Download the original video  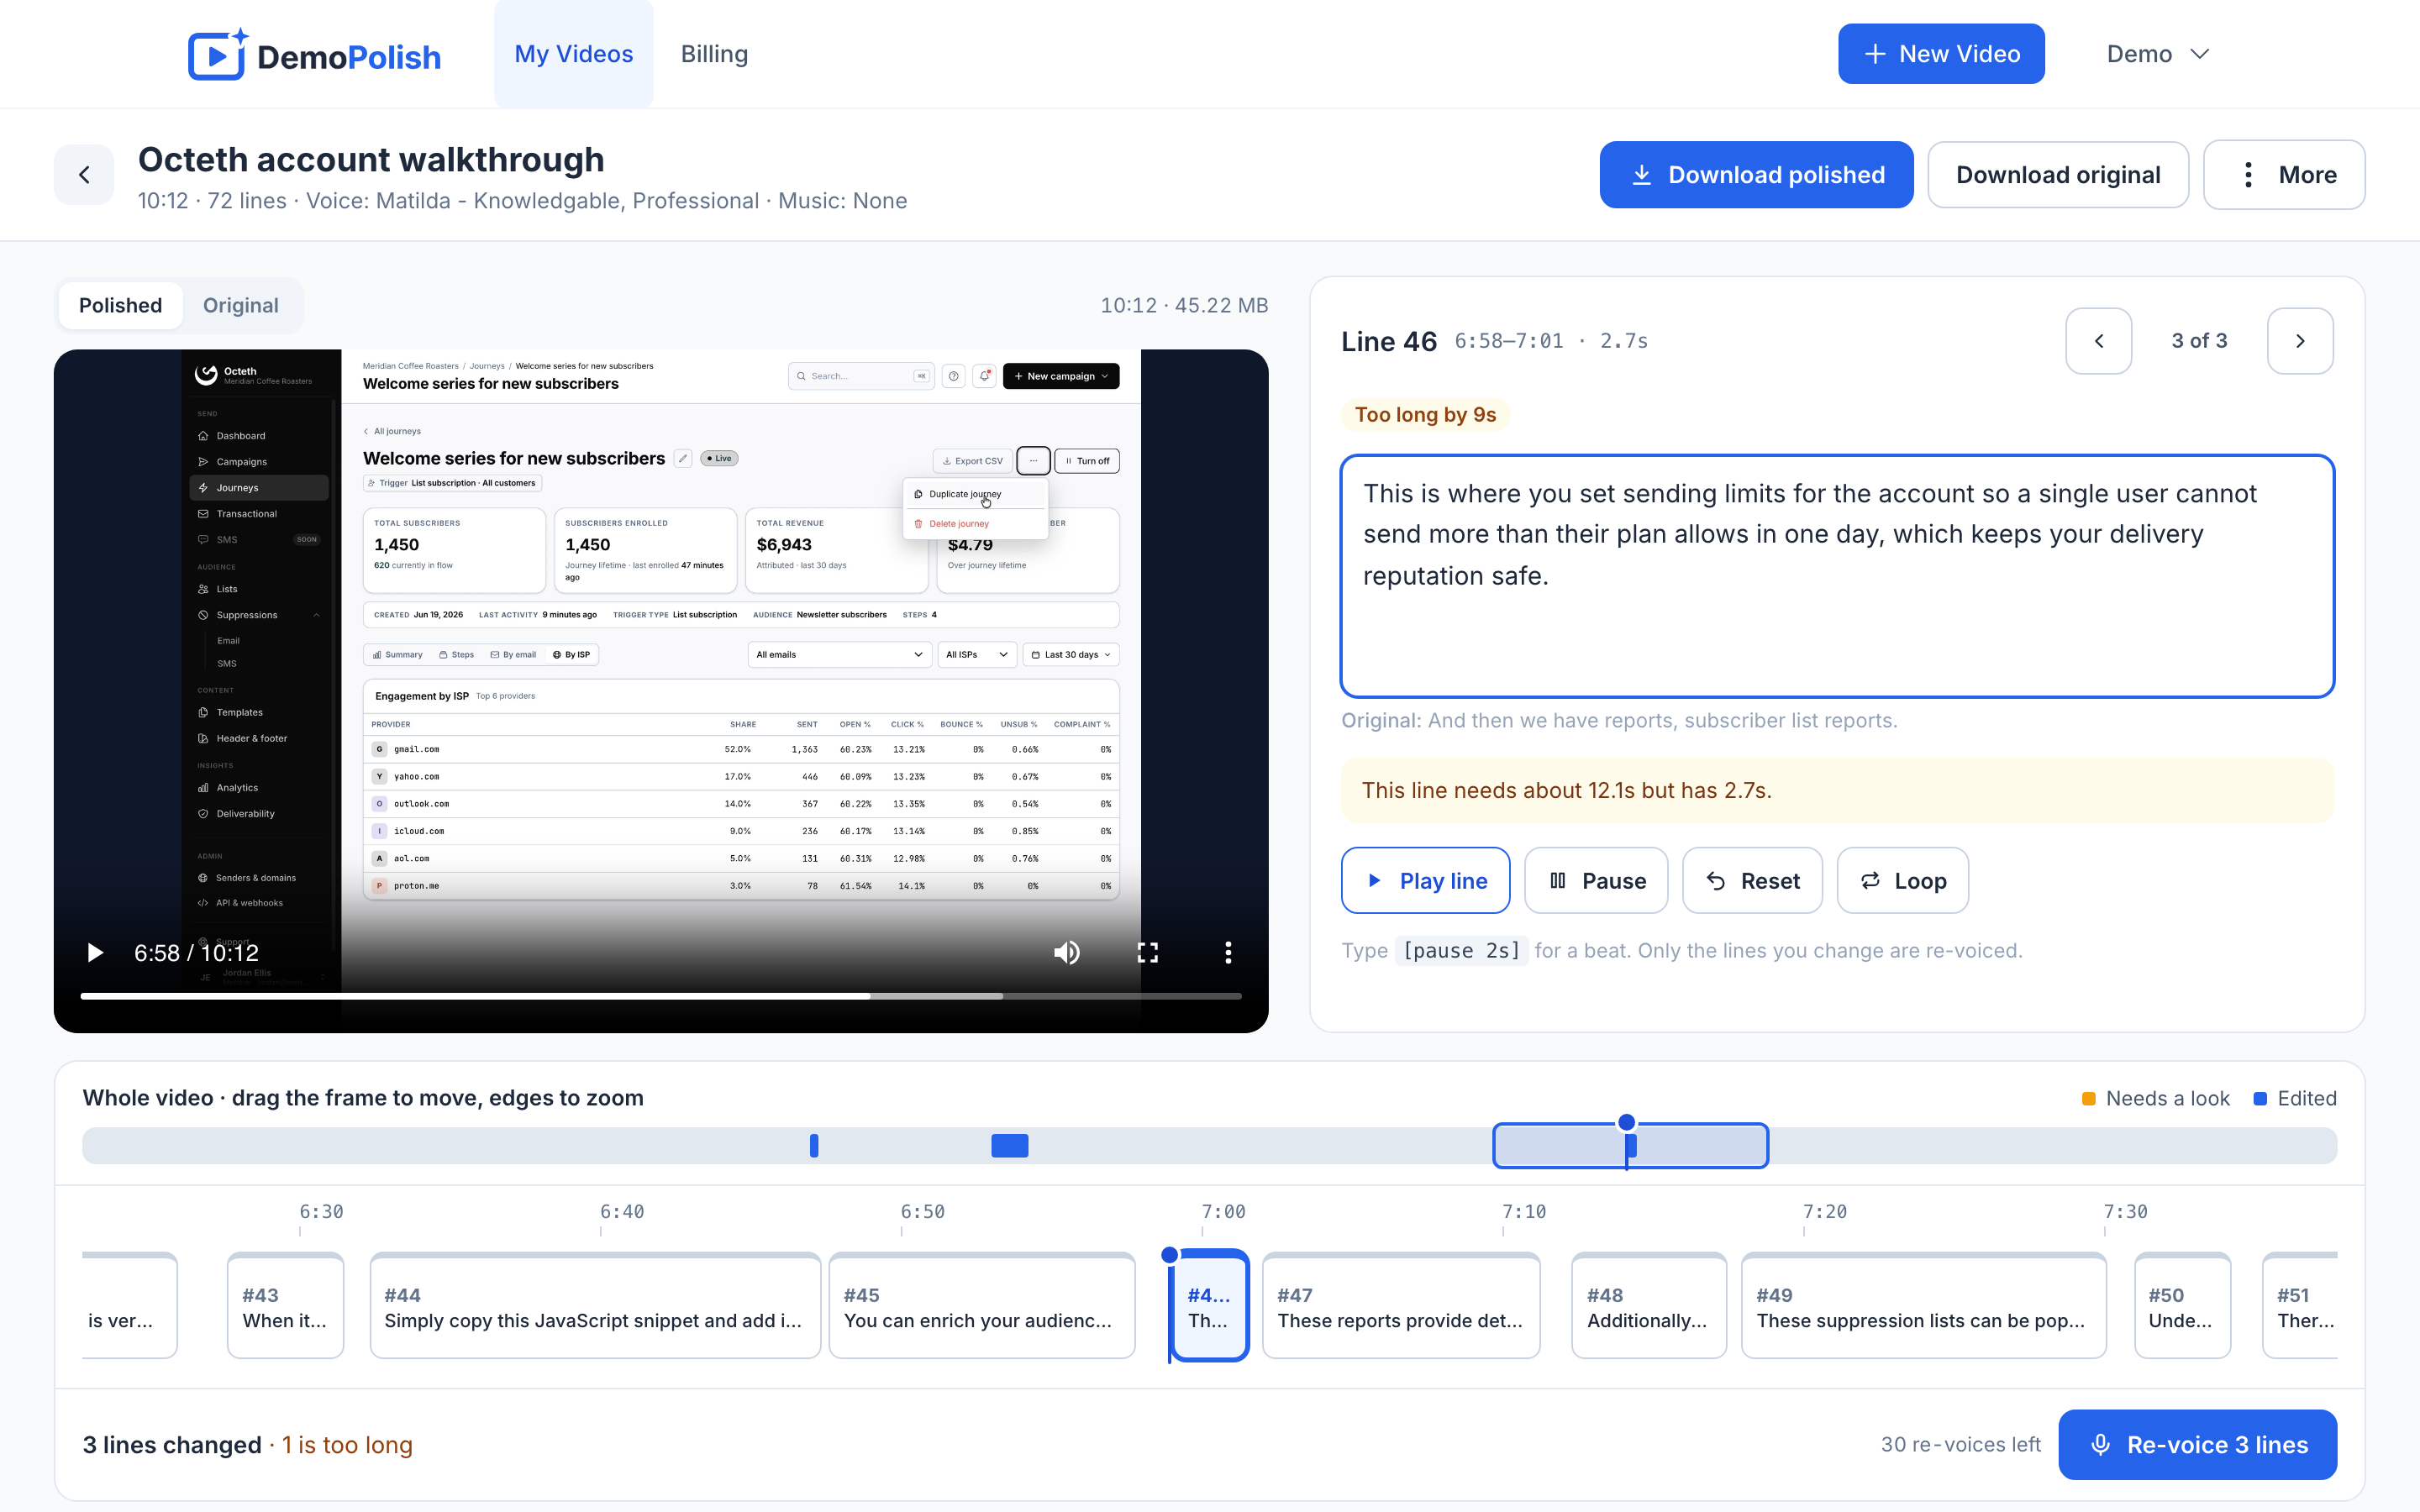[x=2057, y=175]
